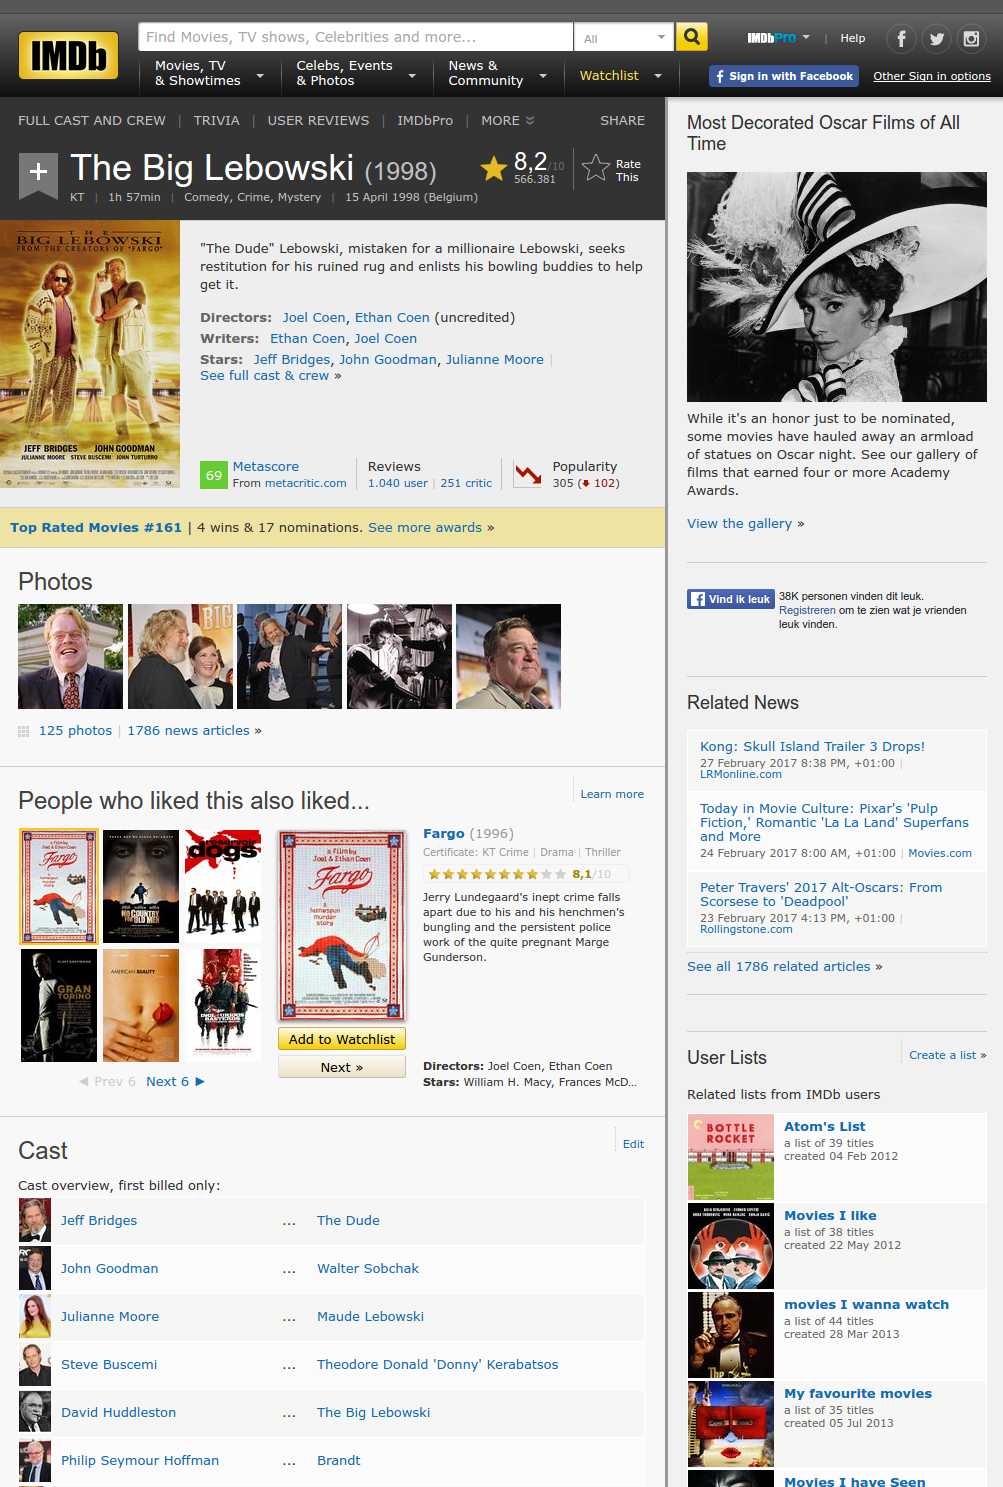Click inside the Find Movies search field

355,38
